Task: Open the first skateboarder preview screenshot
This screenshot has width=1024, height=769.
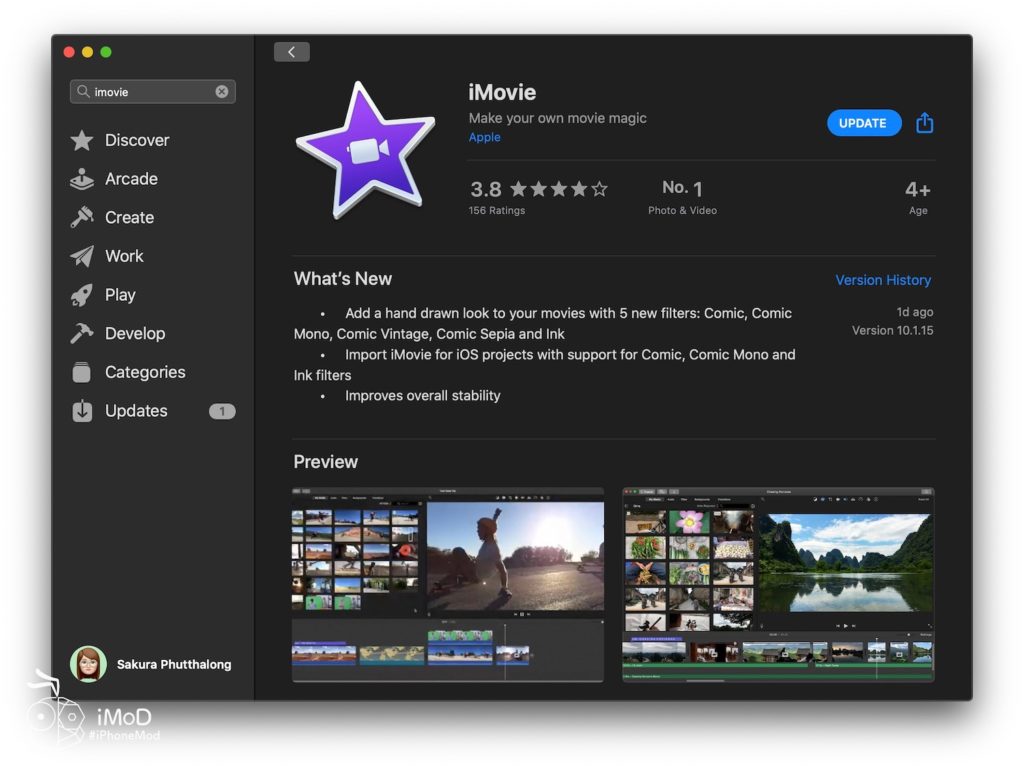Action: tap(447, 584)
